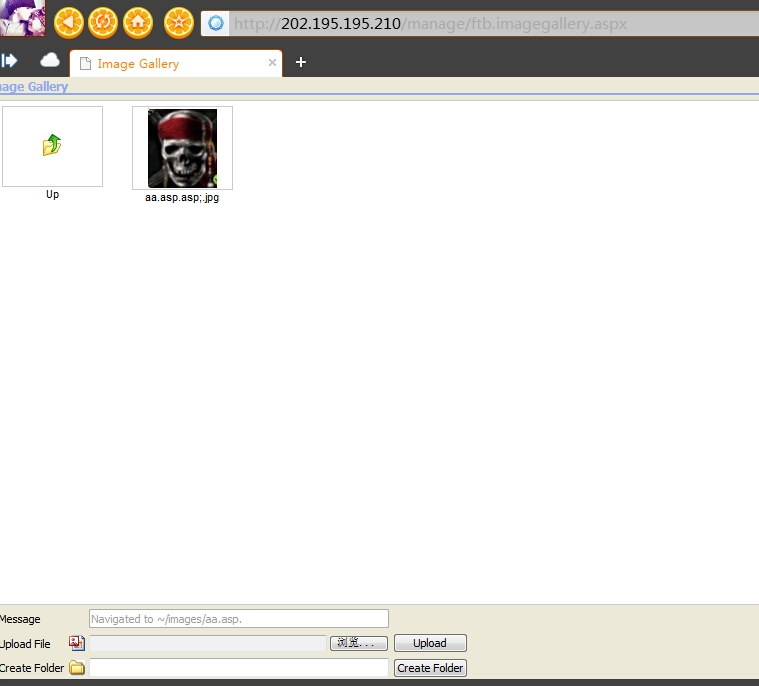
Task: Open the cloud tab icon
Action: (x=50, y=61)
